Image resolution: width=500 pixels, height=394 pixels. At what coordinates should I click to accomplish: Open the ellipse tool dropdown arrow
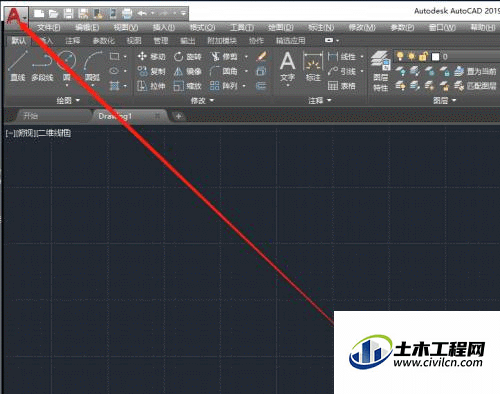point(125,71)
